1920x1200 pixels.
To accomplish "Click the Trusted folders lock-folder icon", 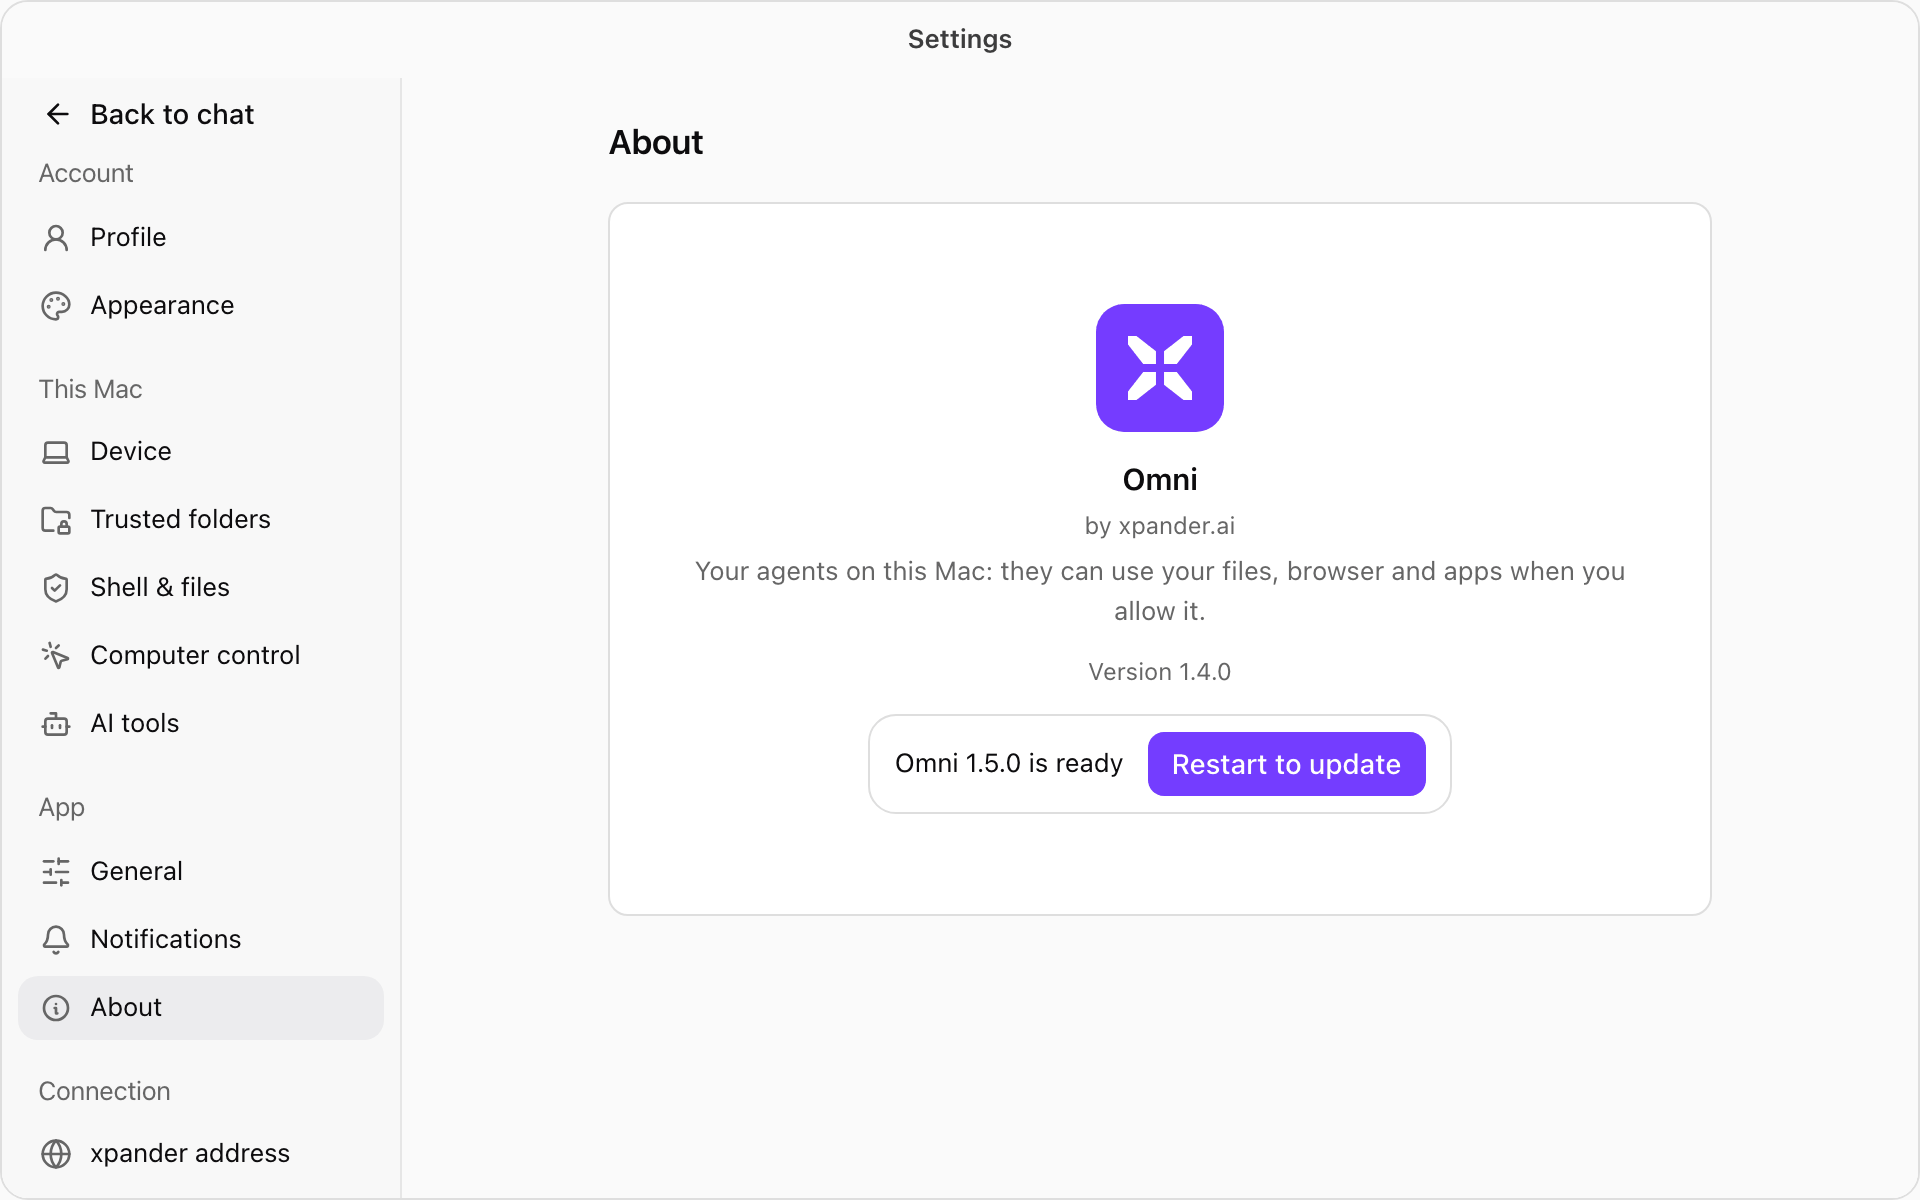I will pyautogui.click(x=56, y=520).
